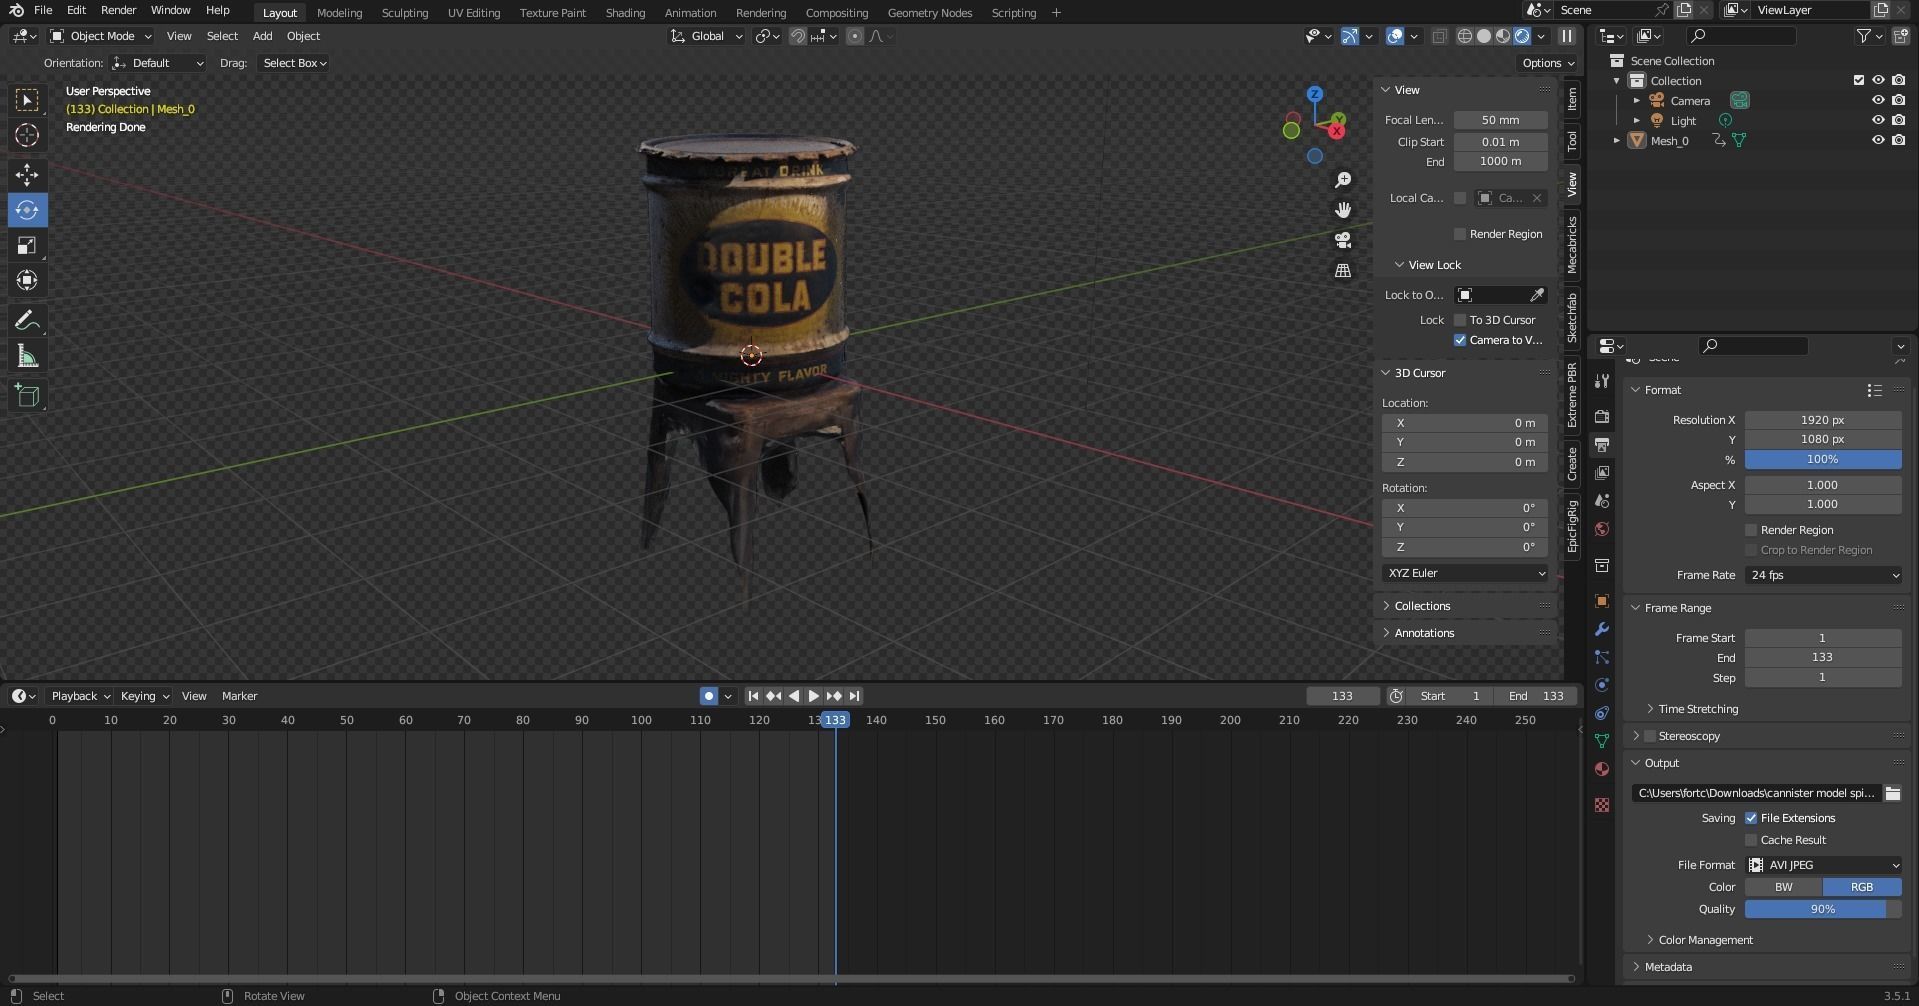Activate the 3D Cursor tool
Screen dimensions: 1919x1006
coord(27,135)
